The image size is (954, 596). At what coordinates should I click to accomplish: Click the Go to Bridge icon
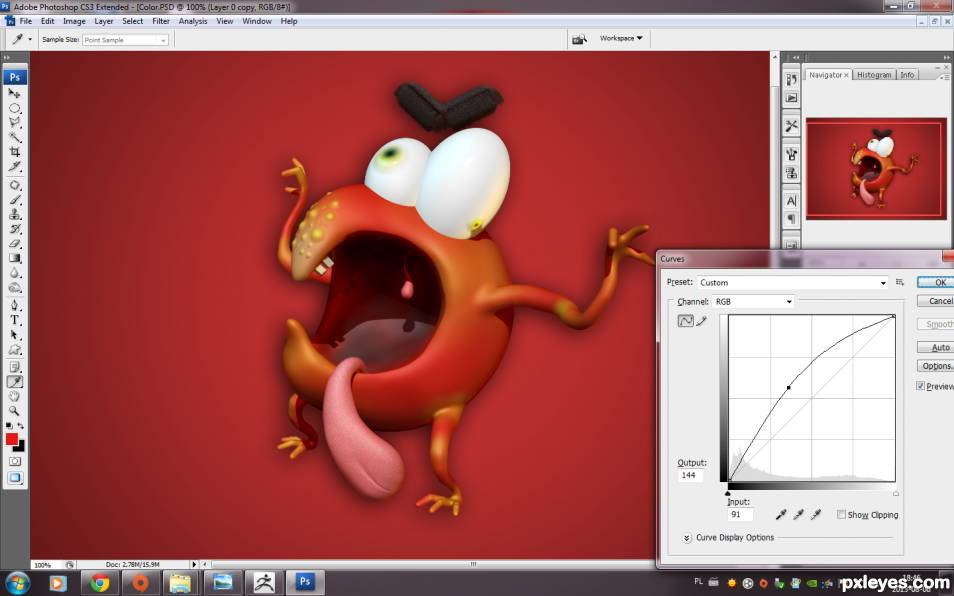[x=579, y=39]
